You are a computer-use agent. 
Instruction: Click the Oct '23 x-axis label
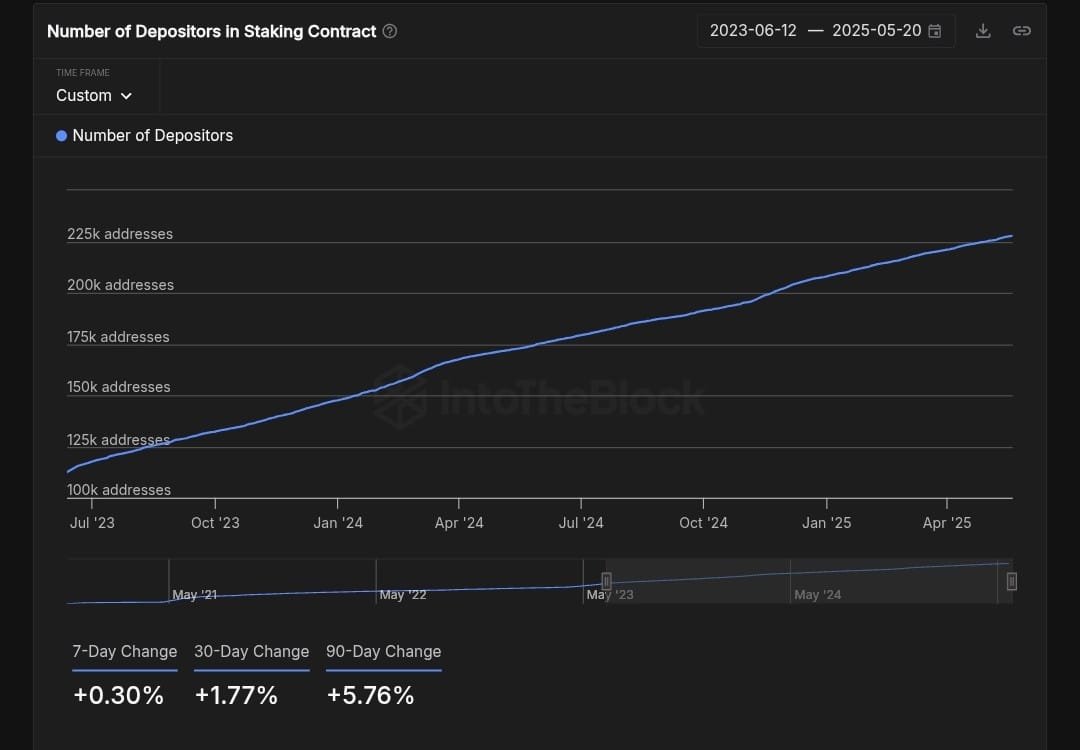point(215,523)
